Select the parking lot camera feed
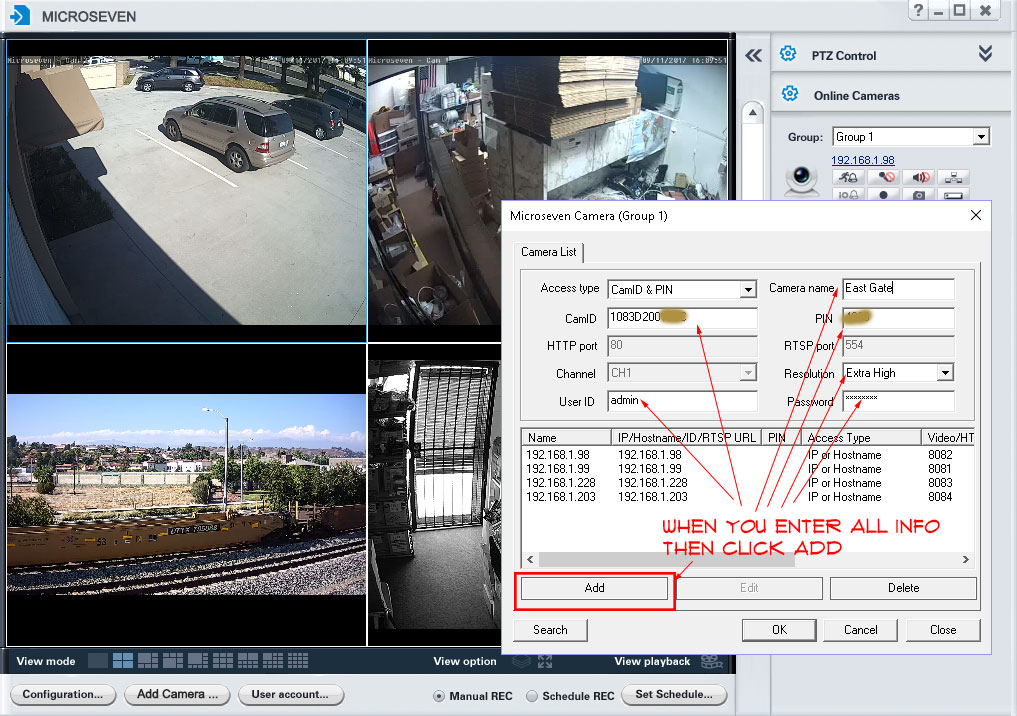Viewport: 1017px width, 716px height. (186, 190)
